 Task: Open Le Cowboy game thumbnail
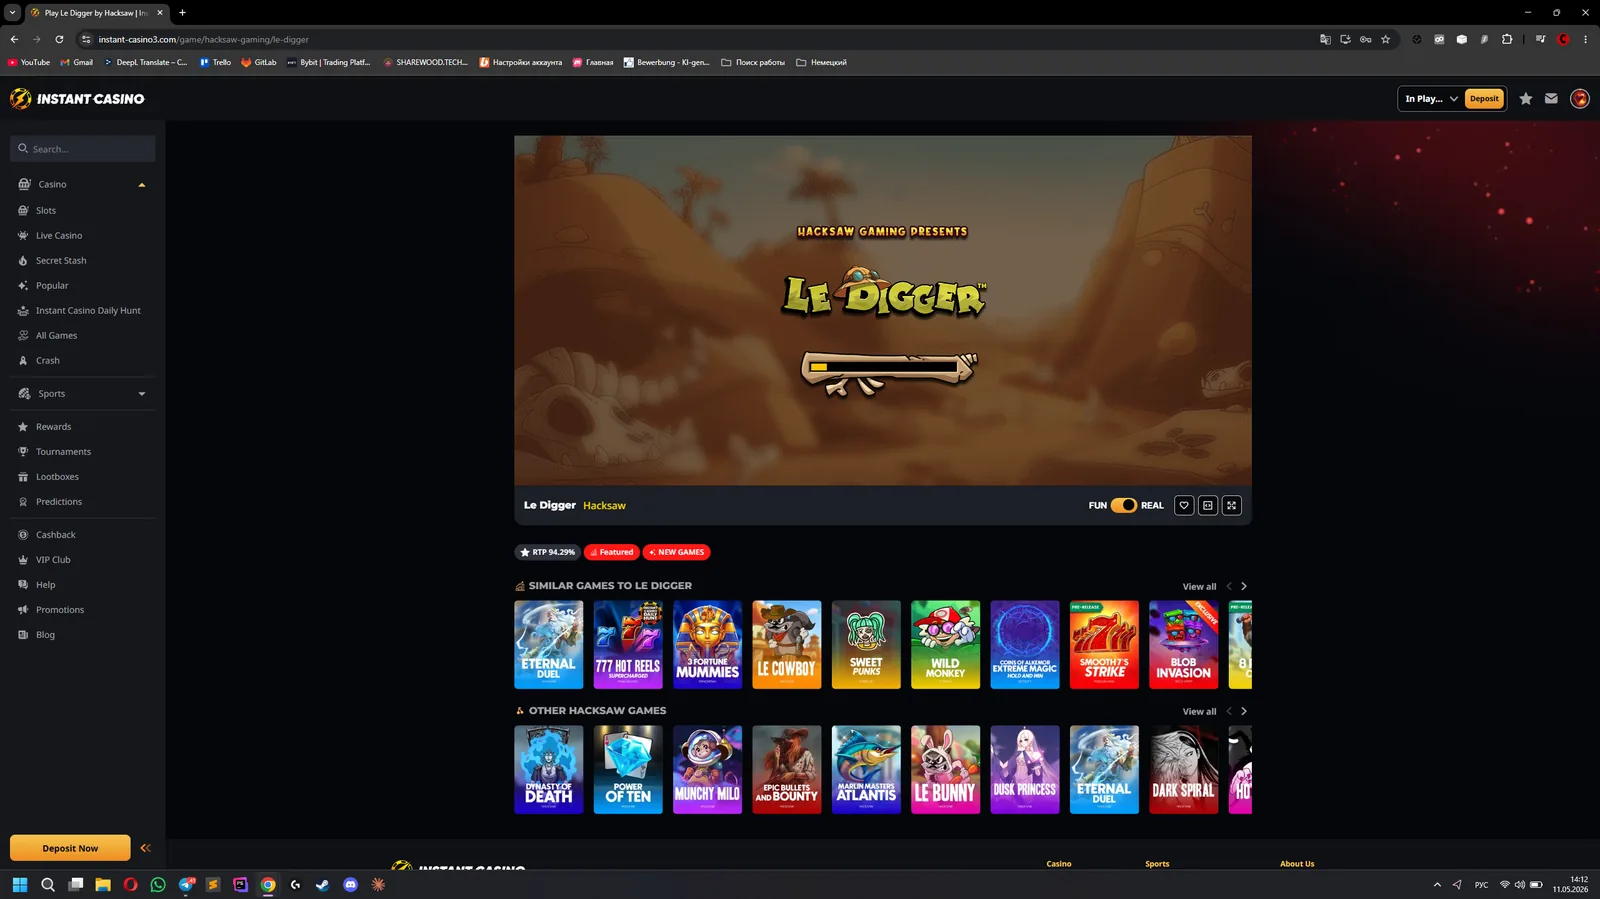[x=787, y=644]
